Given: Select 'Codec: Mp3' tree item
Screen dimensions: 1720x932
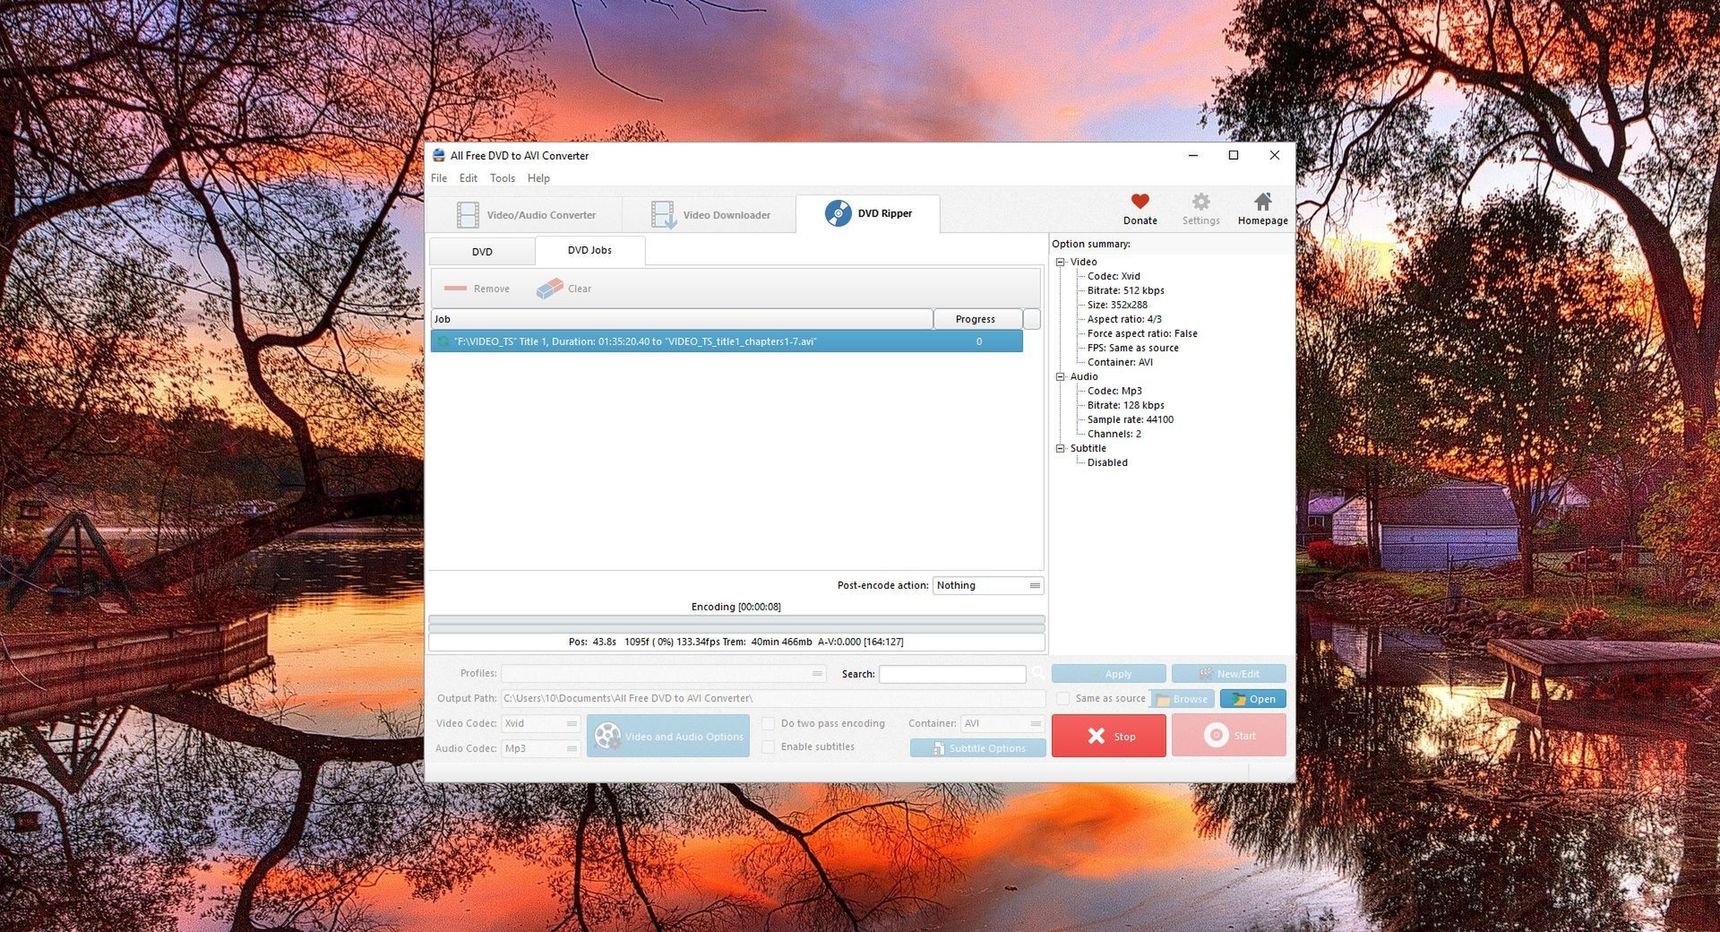Looking at the screenshot, I should tap(1114, 391).
